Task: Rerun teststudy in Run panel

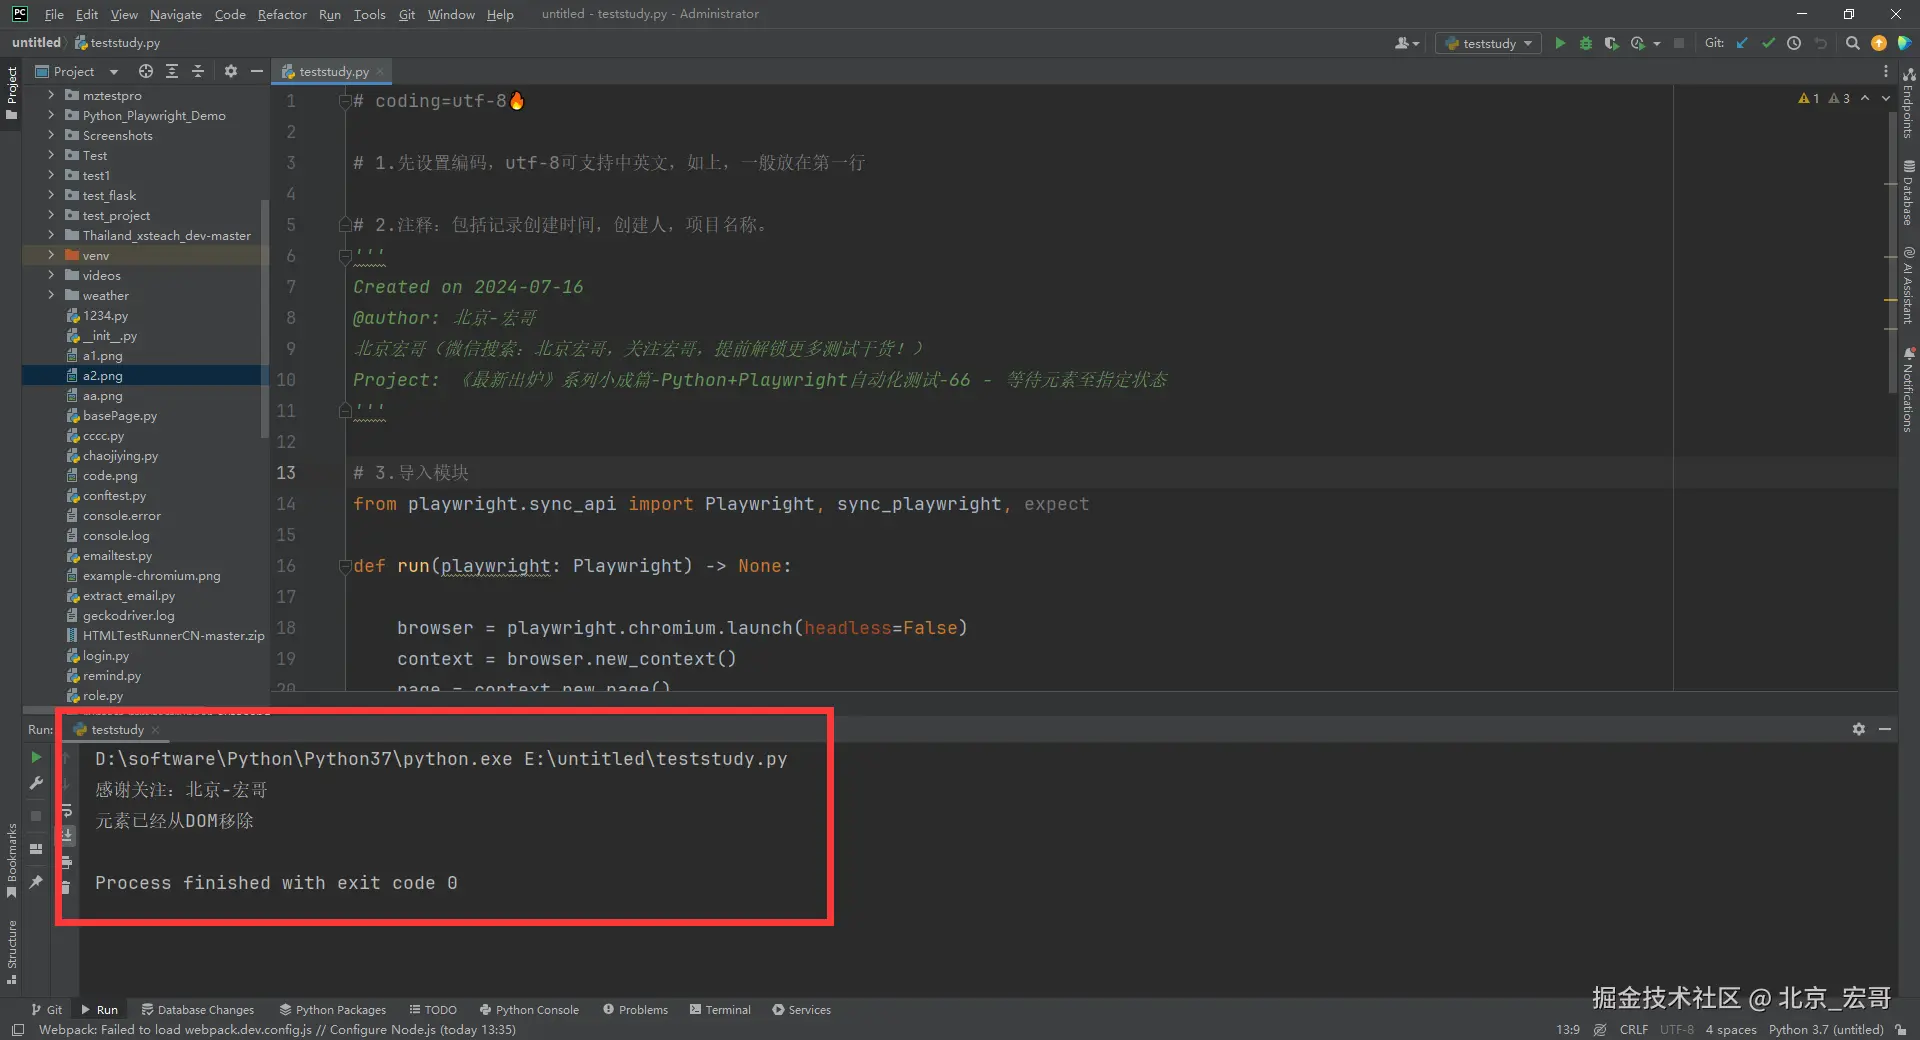Action: (x=36, y=757)
